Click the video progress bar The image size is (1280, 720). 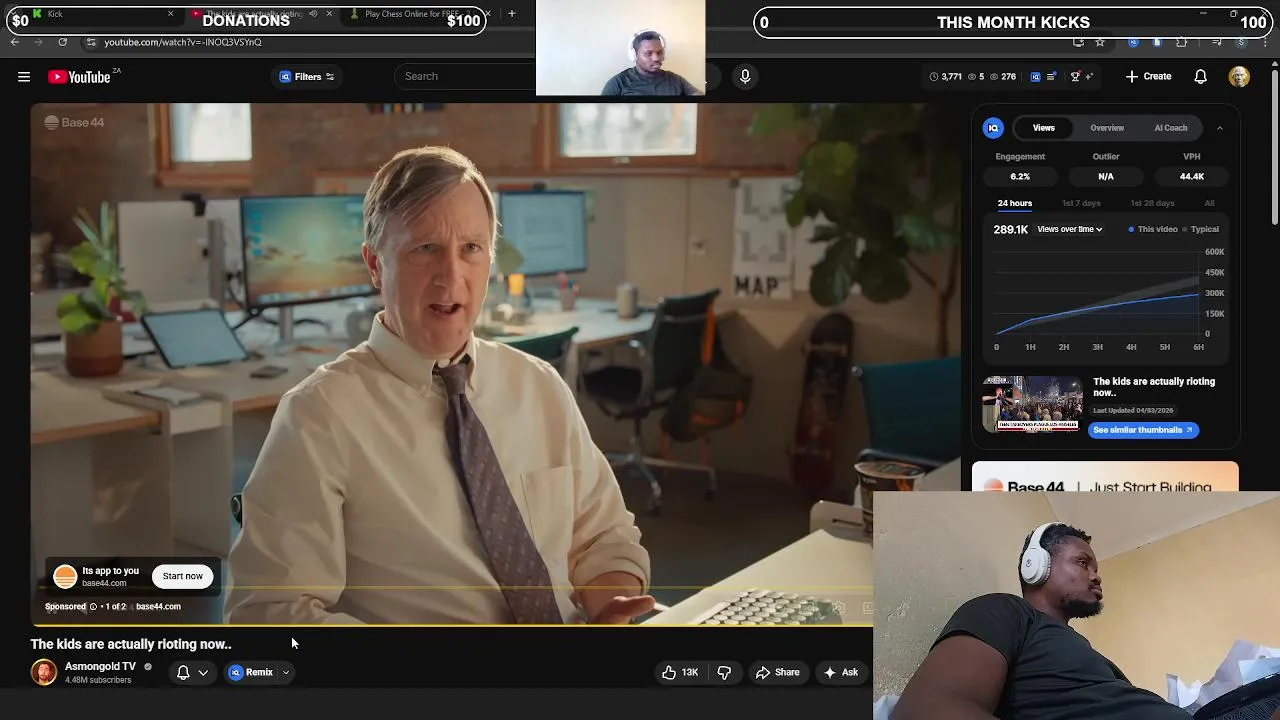451,625
